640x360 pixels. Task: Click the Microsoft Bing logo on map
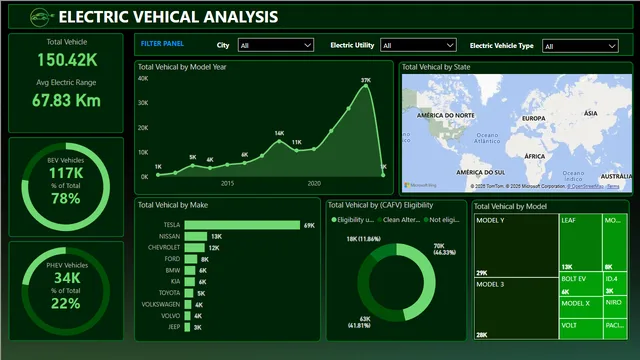(x=420, y=185)
